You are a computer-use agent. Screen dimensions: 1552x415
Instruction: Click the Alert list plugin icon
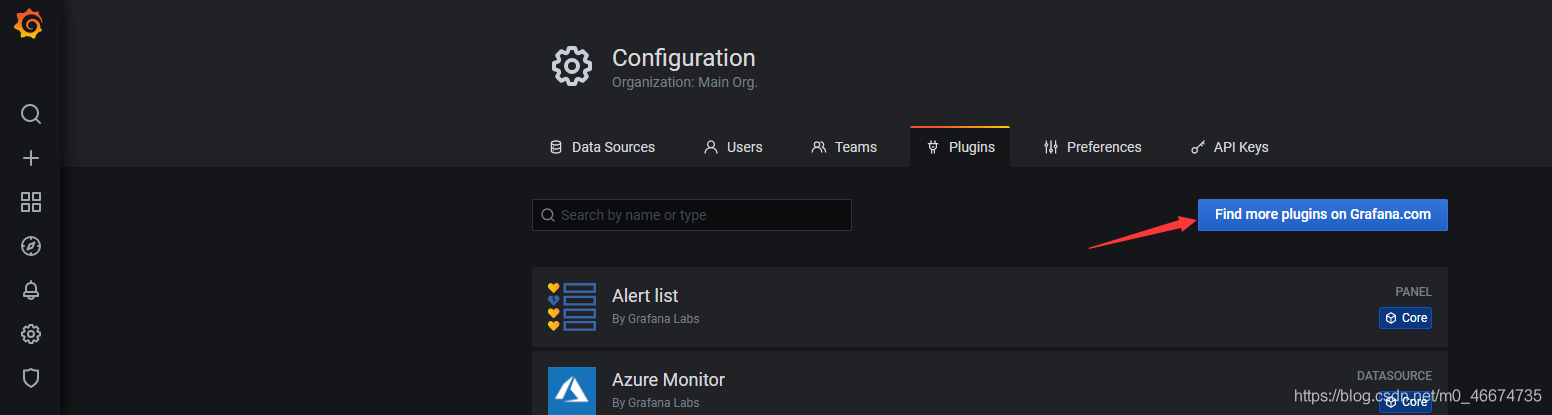[x=572, y=307]
